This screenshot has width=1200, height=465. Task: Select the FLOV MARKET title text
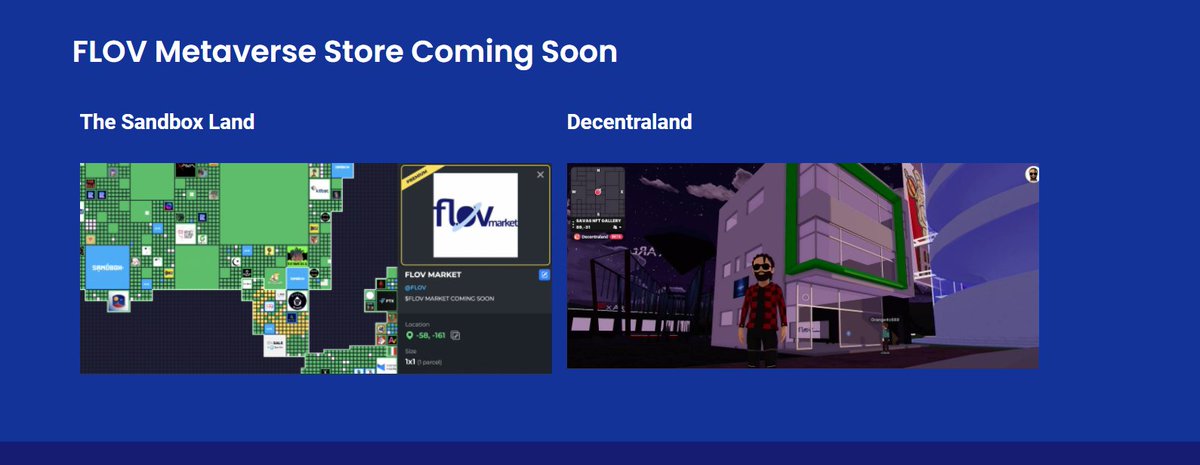click(x=433, y=274)
